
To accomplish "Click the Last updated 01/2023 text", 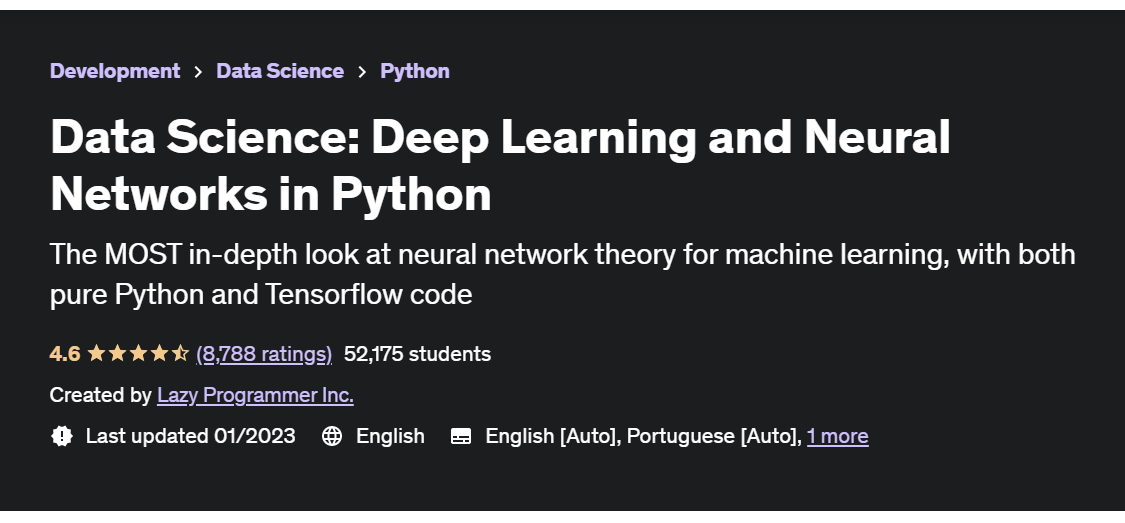I will click(190, 436).
